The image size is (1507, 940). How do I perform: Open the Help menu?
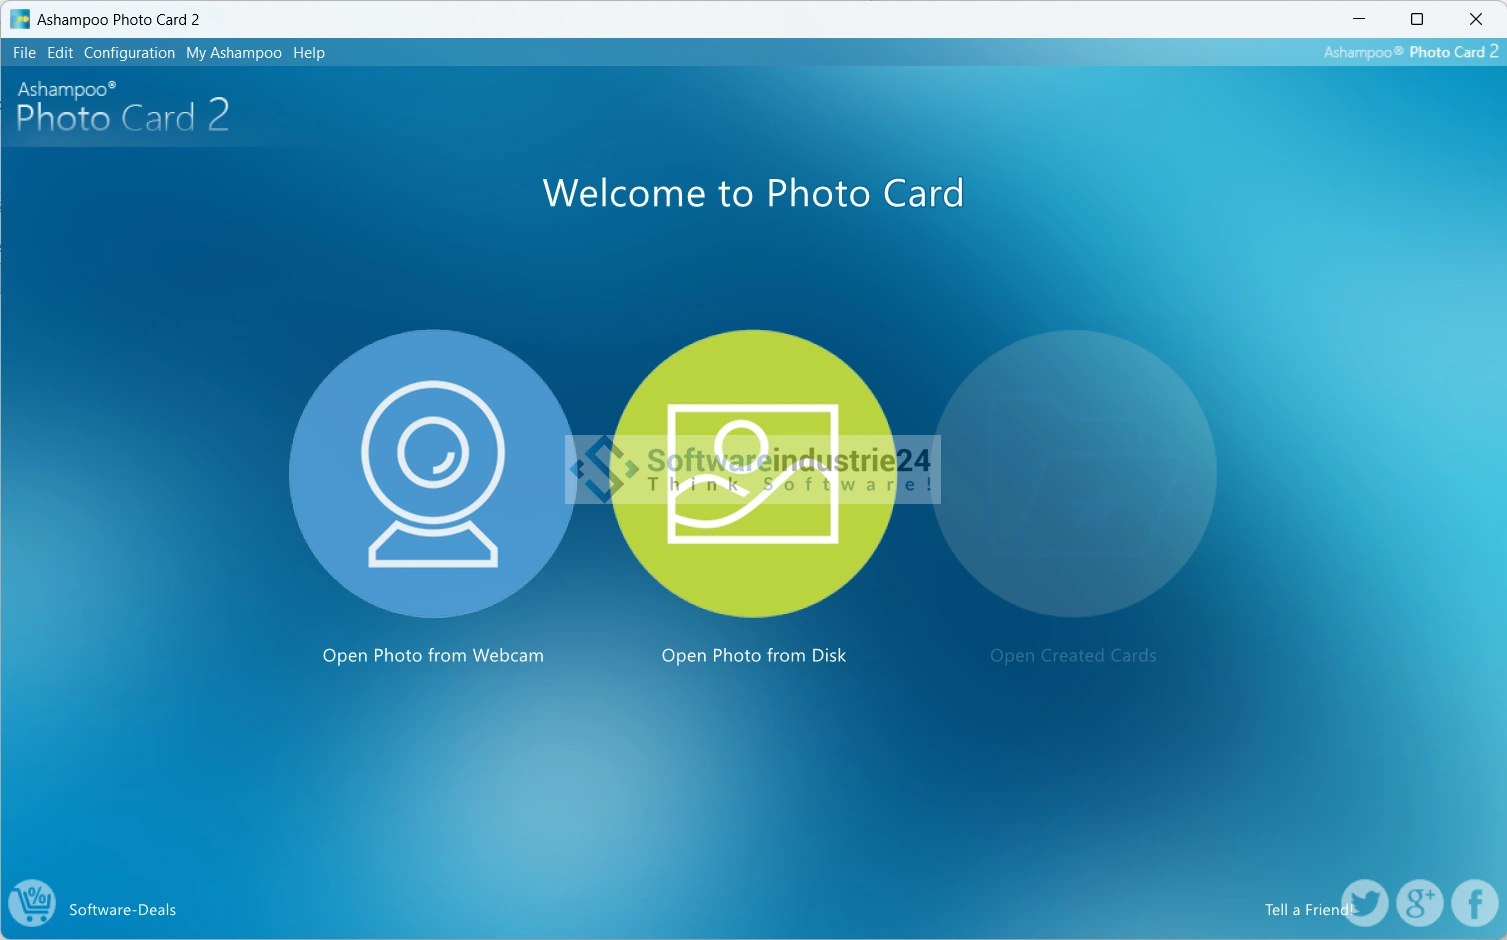point(309,53)
